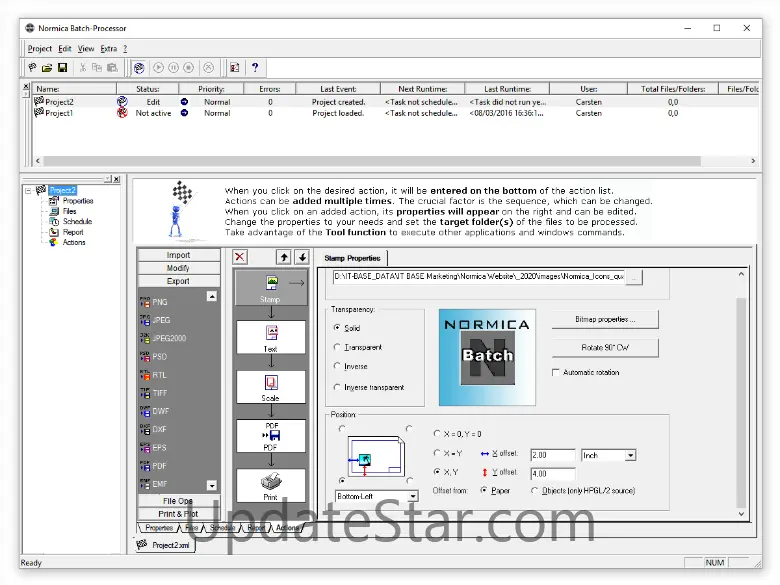Move action down with the down arrow
780x585 pixels.
click(302, 257)
